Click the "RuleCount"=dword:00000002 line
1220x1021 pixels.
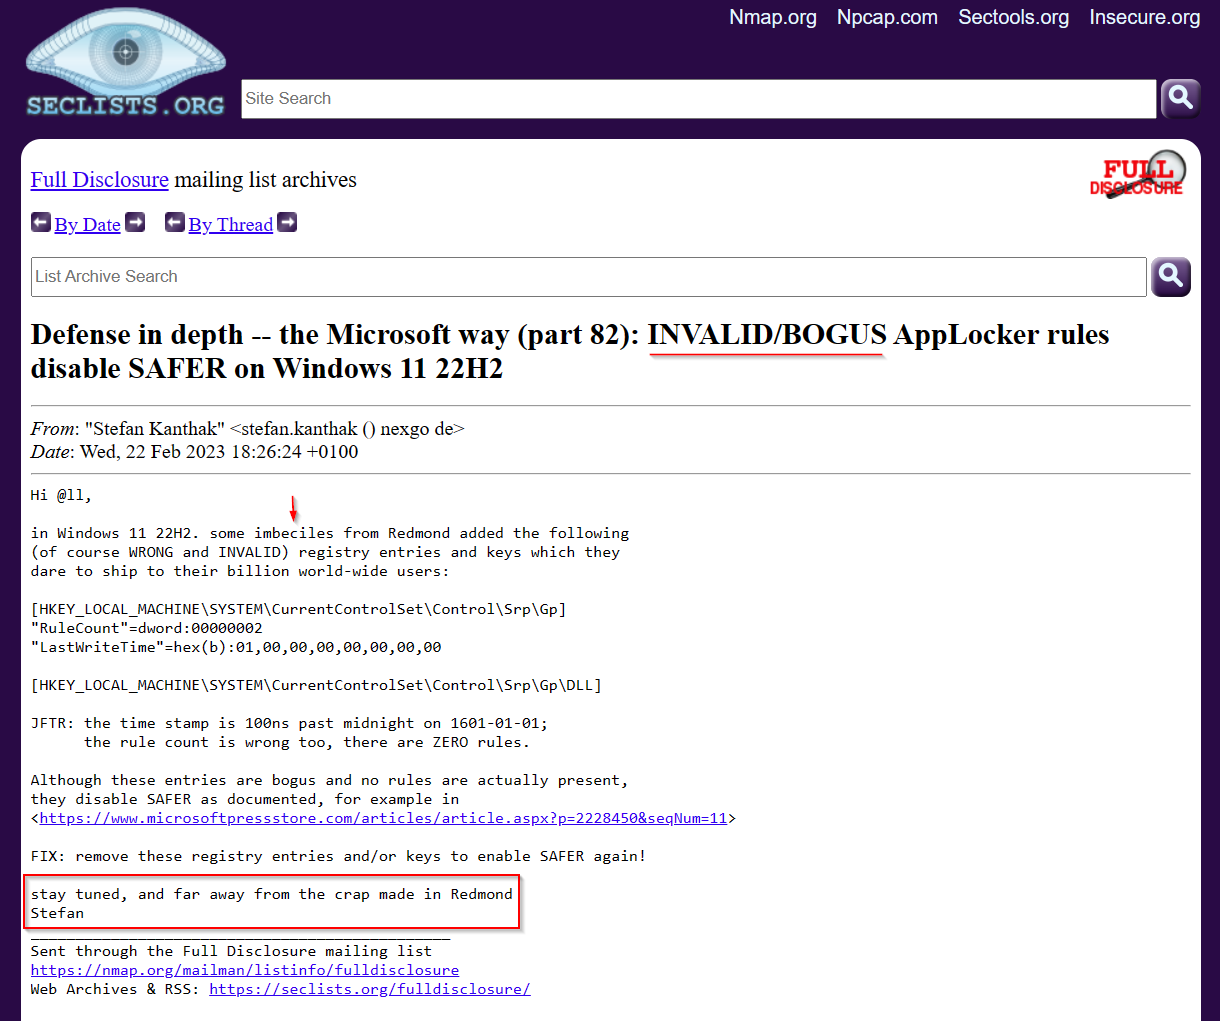click(x=147, y=628)
